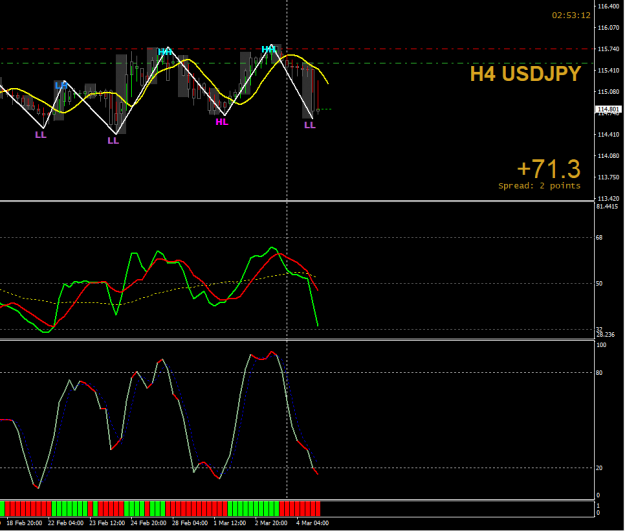Click the 20 oversold scale label
The height and width of the screenshot is (531, 625).
click(x=599, y=468)
